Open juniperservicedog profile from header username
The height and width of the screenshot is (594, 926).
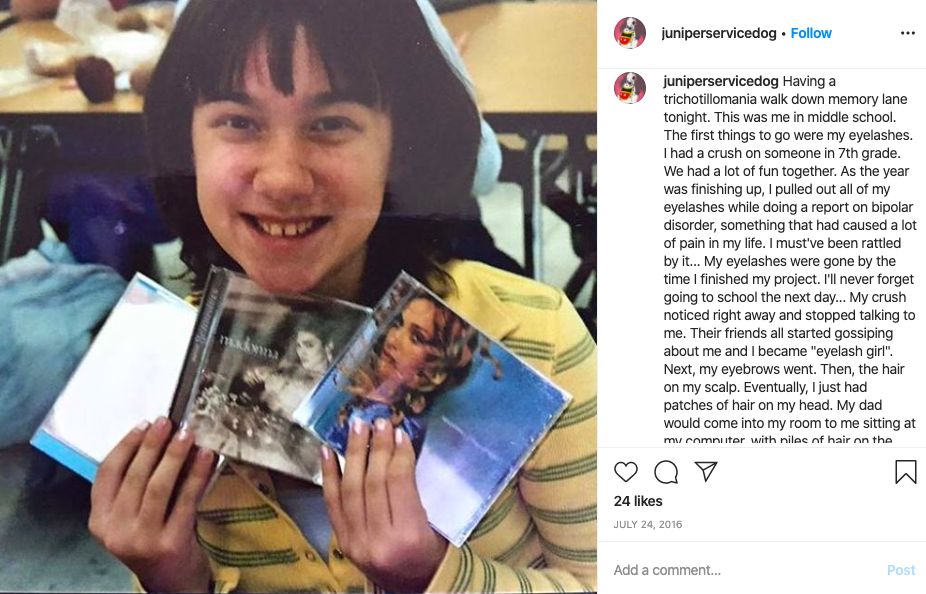719,33
